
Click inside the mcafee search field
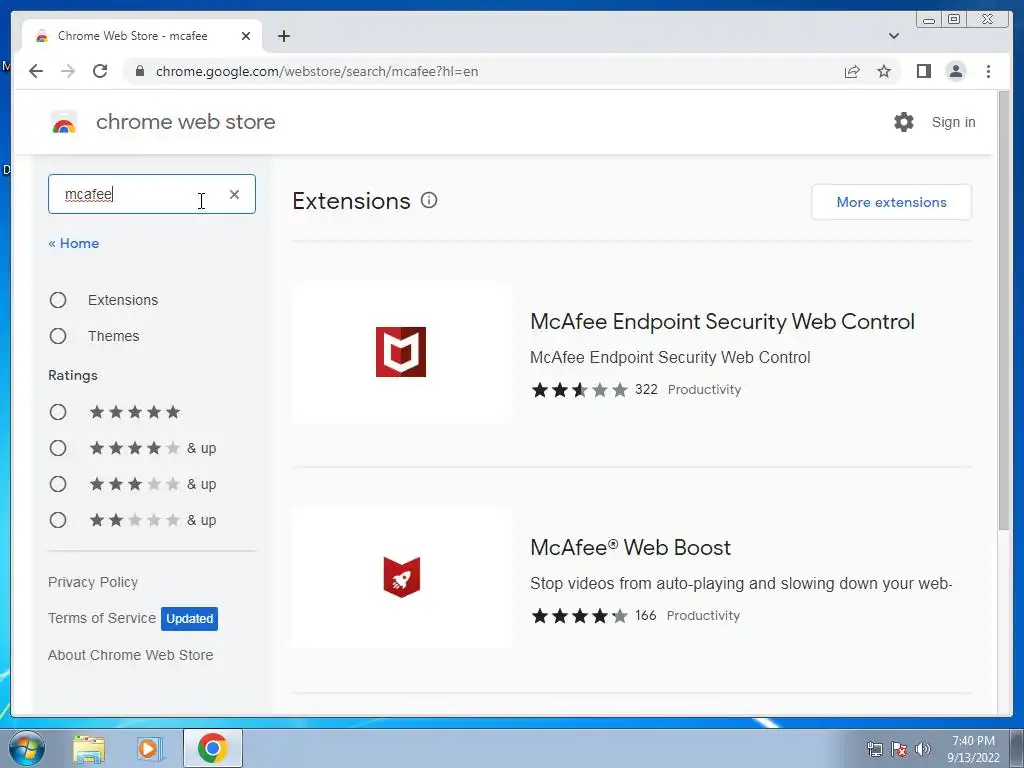click(152, 194)
